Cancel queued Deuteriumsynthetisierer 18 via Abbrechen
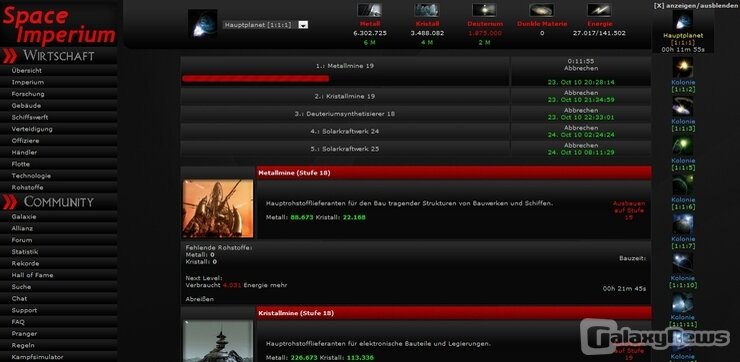 click(x=581, y=110)
